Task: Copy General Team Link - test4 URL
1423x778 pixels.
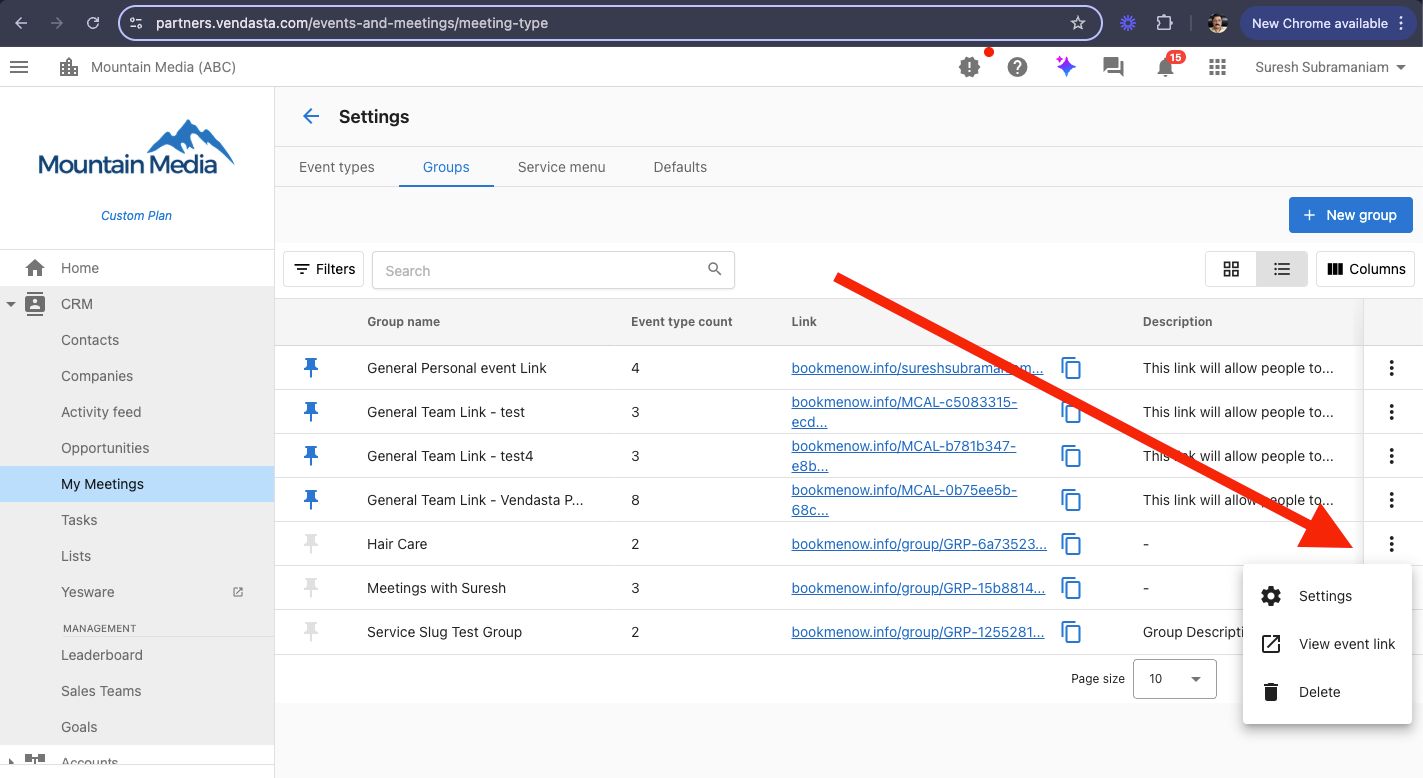Action: point(1071,456)
